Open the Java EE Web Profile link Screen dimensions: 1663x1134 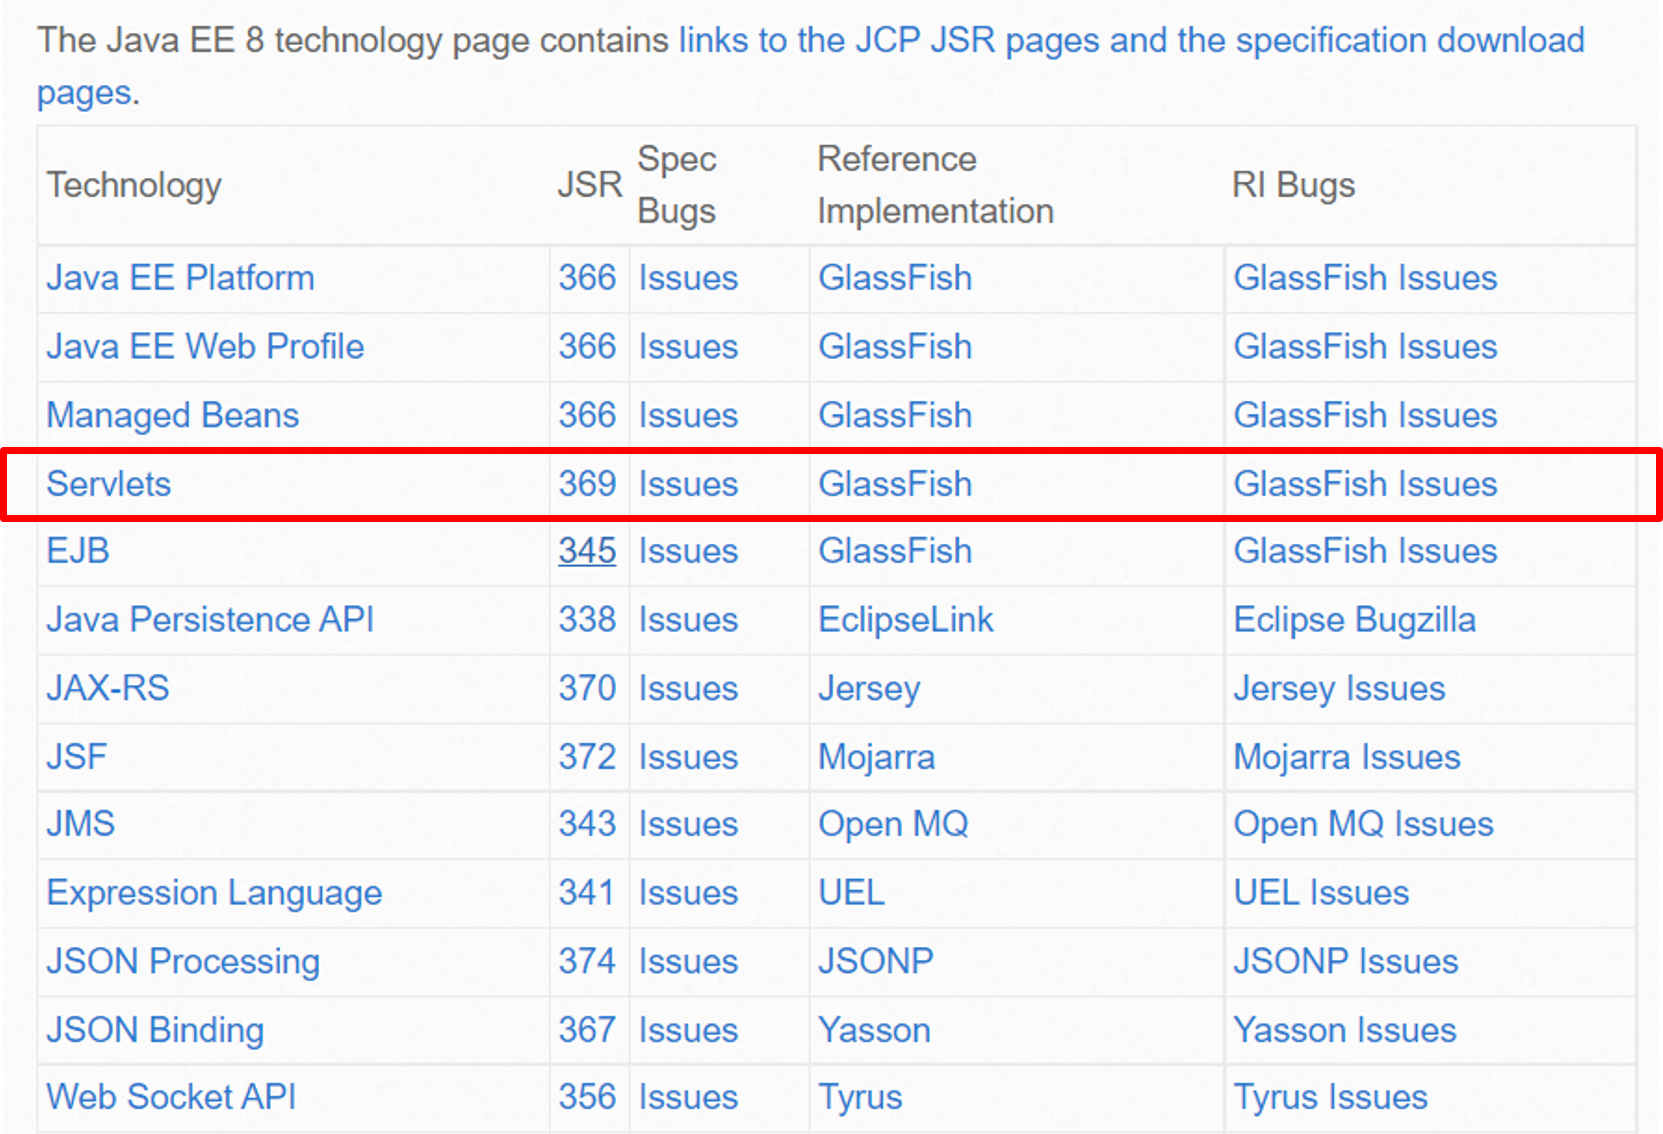point(205,347)
